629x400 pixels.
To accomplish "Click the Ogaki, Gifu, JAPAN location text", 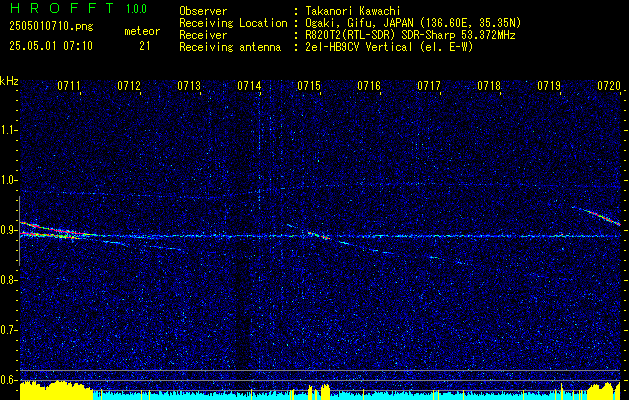I will [x=413, y=23].
